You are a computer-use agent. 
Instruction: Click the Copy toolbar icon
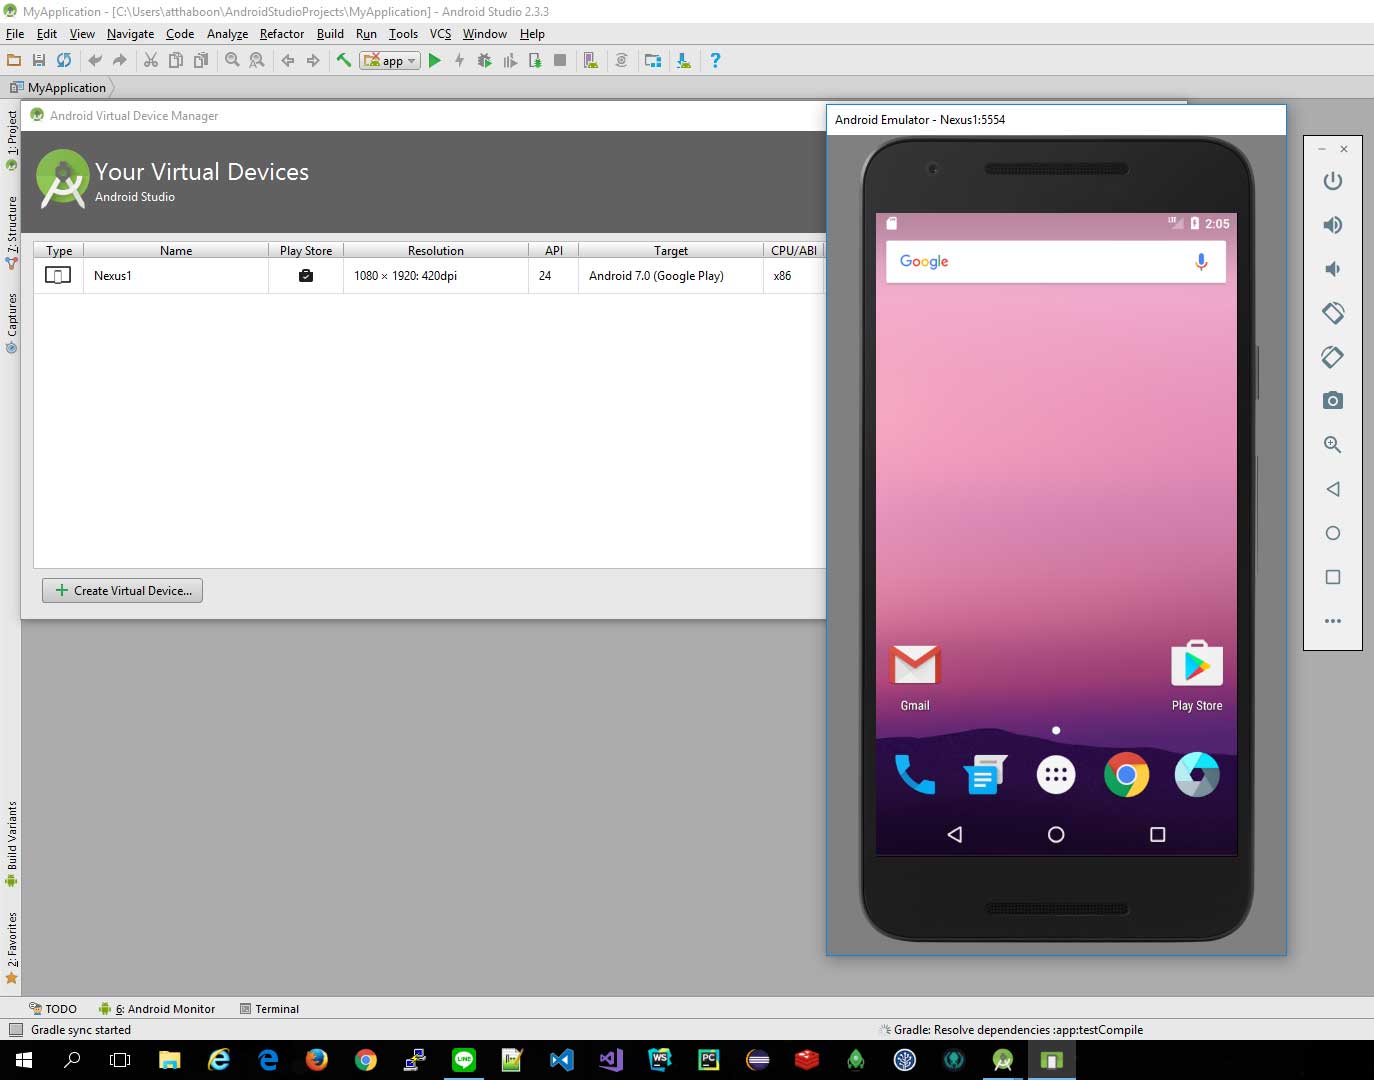coord(176,60)
